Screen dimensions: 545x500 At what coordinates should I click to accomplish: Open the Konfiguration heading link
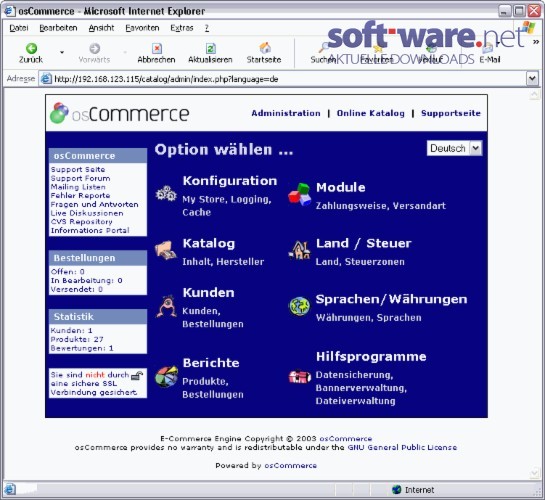[x=230, y=181]
